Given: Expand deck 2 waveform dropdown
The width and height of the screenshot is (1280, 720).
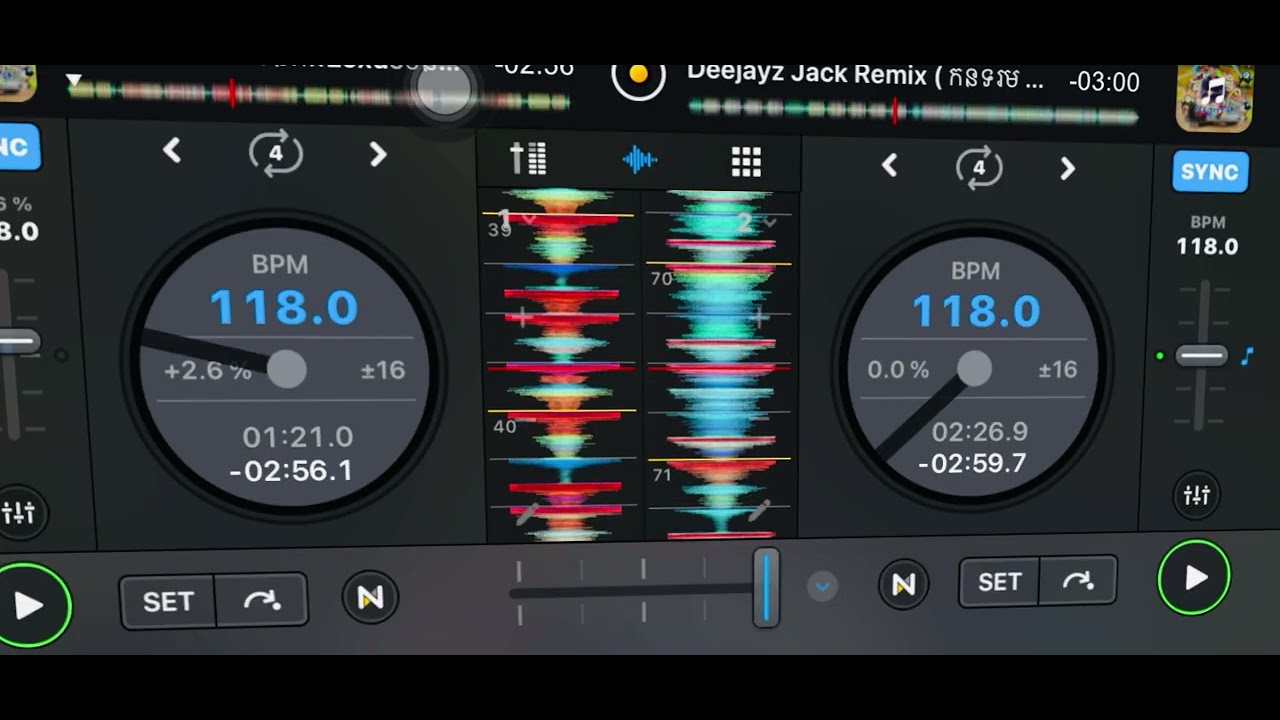Looking at the screenshot, I should coord(770,223).
